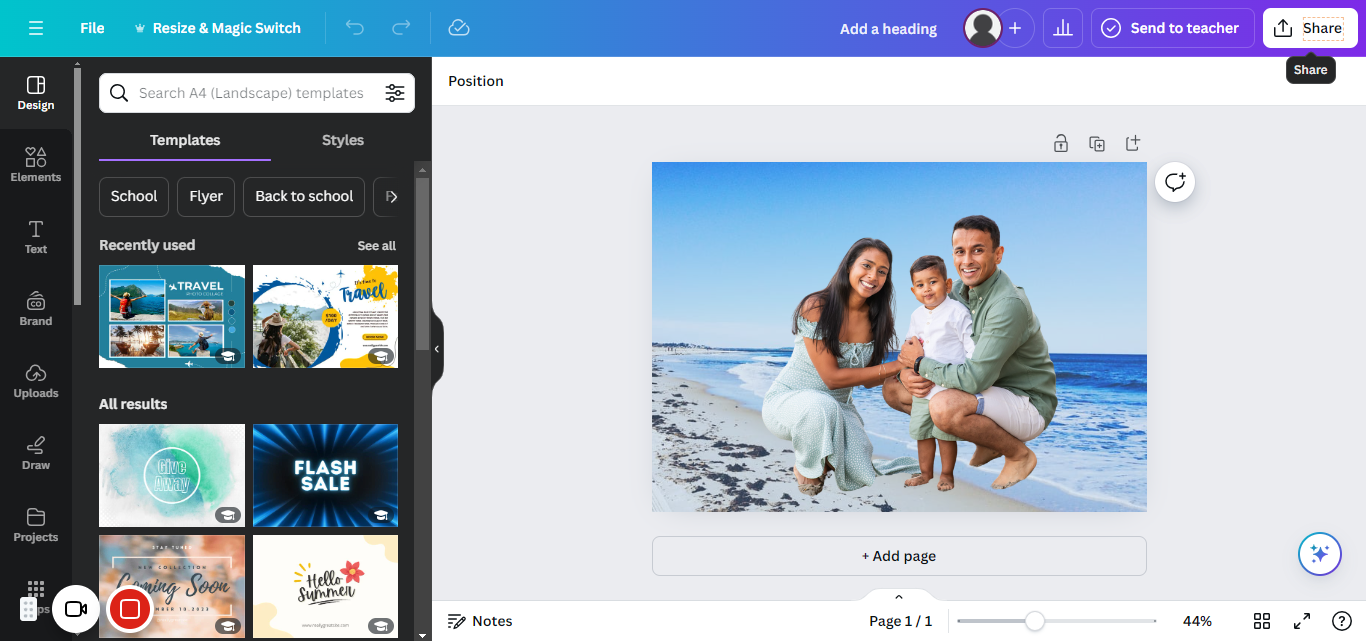This screenshot has height=641, width=1366.
Task: Open Resize & Magic Switch
Action: coord(217,28)
